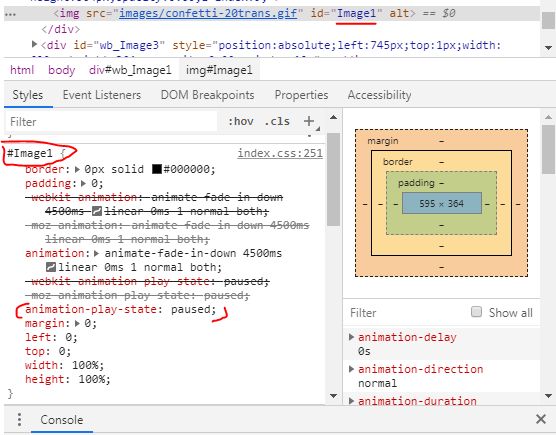The width and height of the screenshot is (556, 435).
Task: Open the ellipsis actions for selected DOM node
Action: click(10, 15)
